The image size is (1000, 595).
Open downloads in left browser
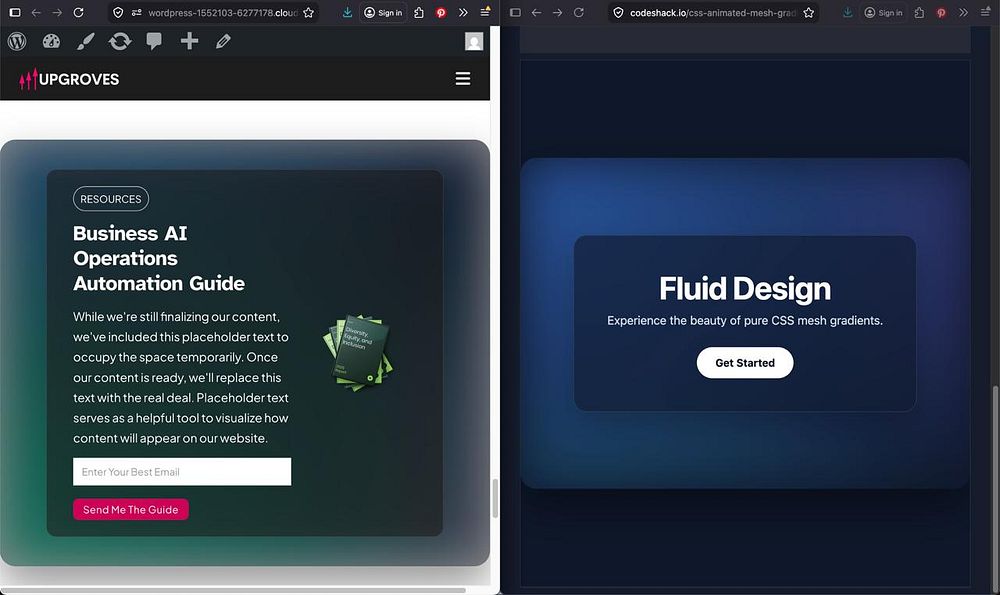click(x=347, y=12)
